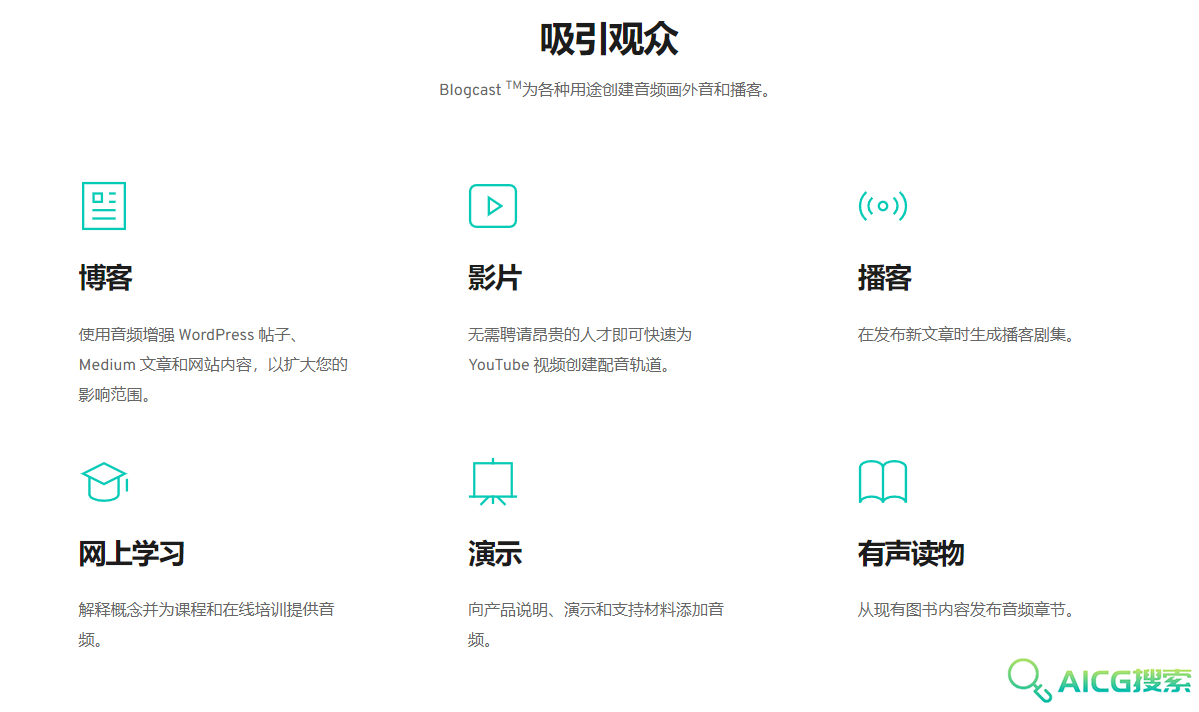
Task: Click the 播客 heading
Action: coord(885,278)
